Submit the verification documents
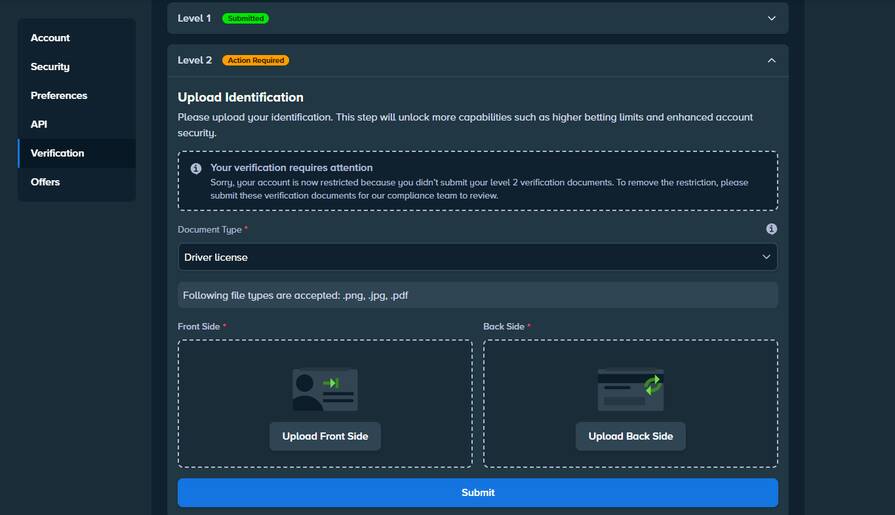The image size is (895, 515). tap(477, 492)
